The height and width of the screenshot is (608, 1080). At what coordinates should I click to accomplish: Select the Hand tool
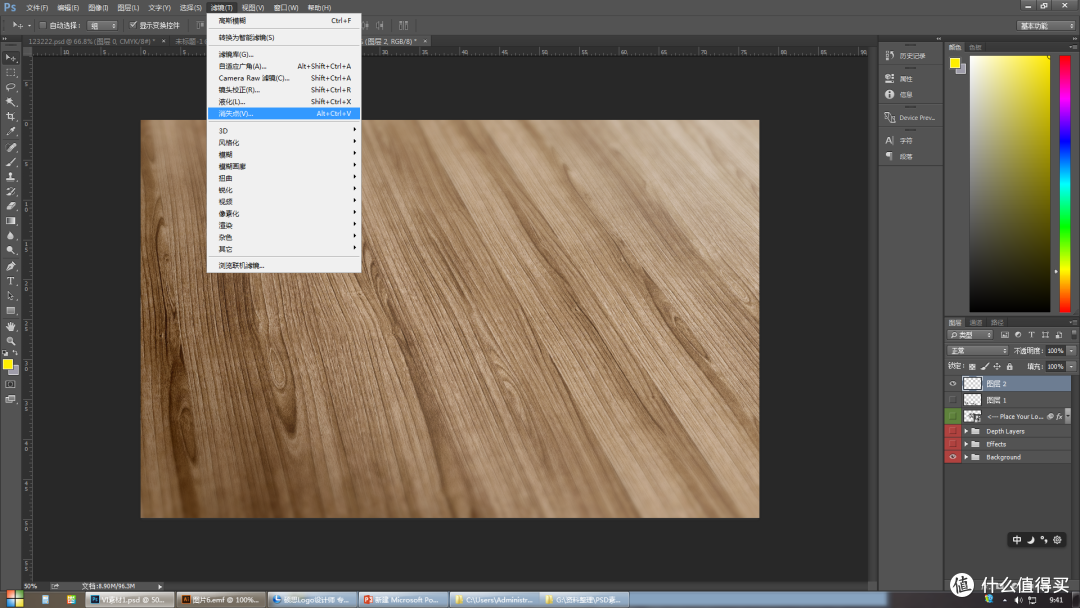coord(10,326)
